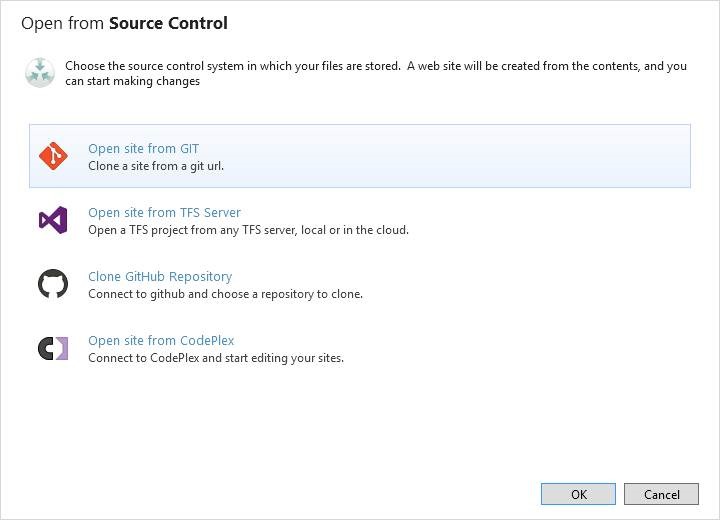Screen dimensions: 720x520
Task: Click the GitHub Octocat icon
Action: tap(53, 284)
